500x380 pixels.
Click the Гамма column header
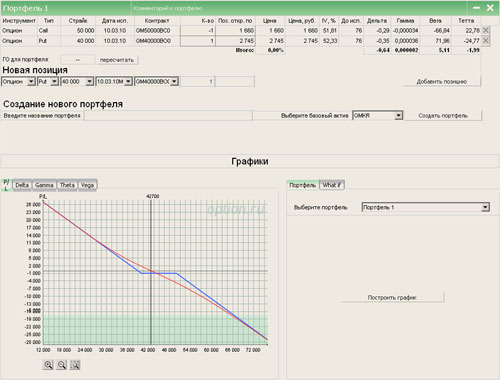tap(405, 21)
